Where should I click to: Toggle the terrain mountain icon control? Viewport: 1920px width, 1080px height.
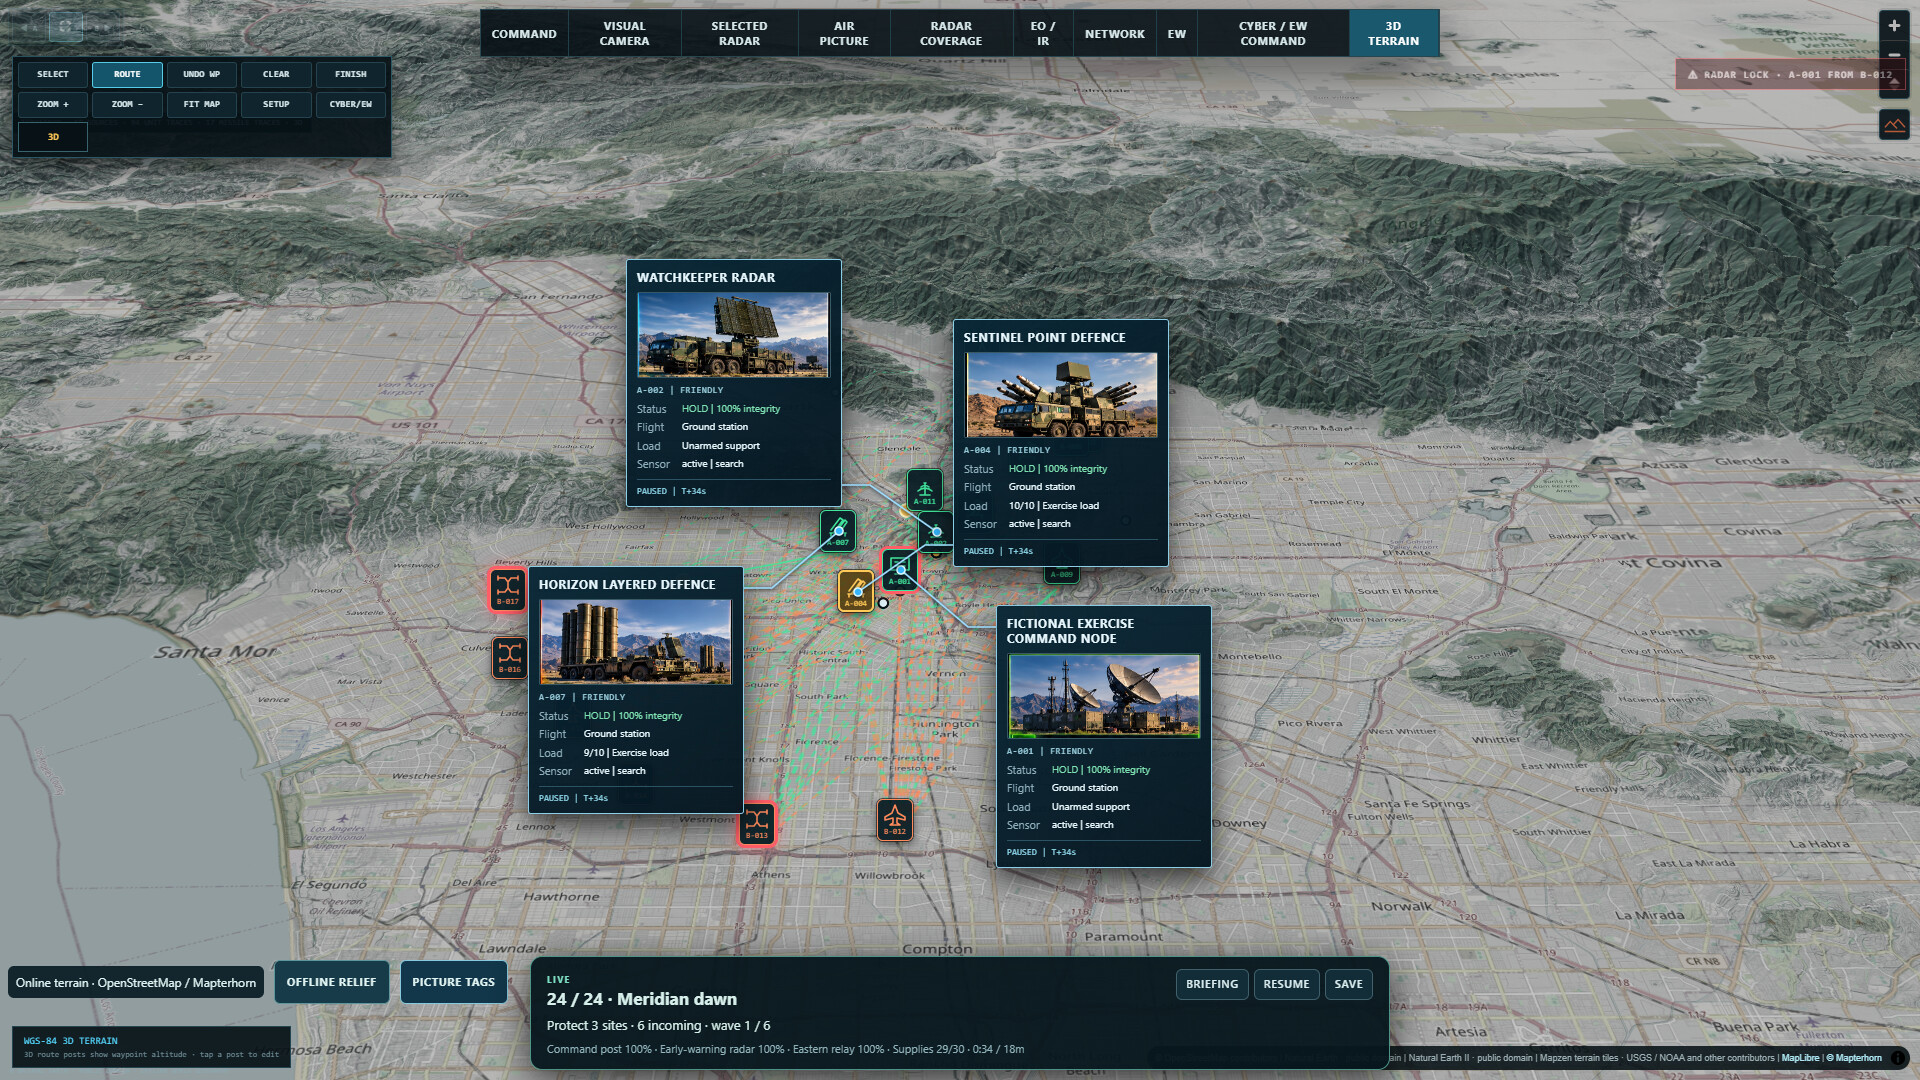click(x=1894, y=124)
